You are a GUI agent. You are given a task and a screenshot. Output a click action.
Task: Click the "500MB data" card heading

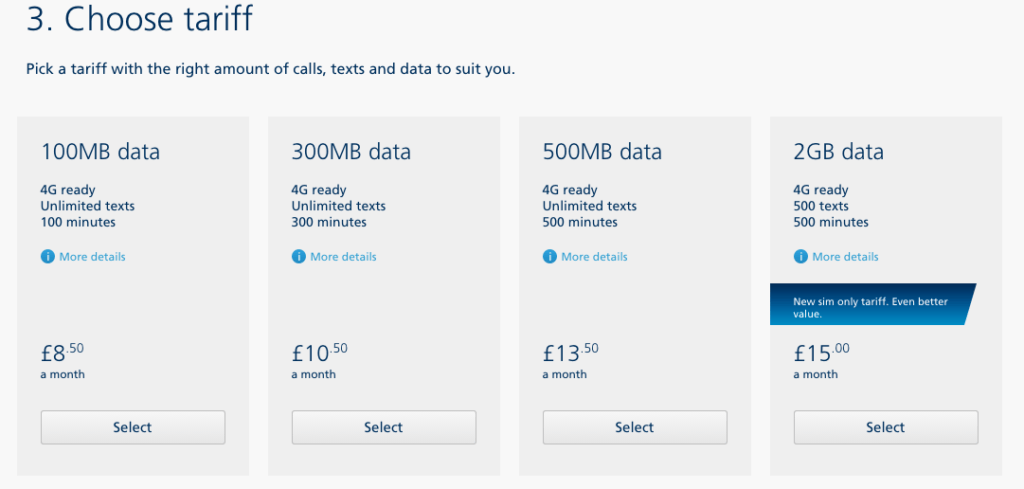(602, 152)
